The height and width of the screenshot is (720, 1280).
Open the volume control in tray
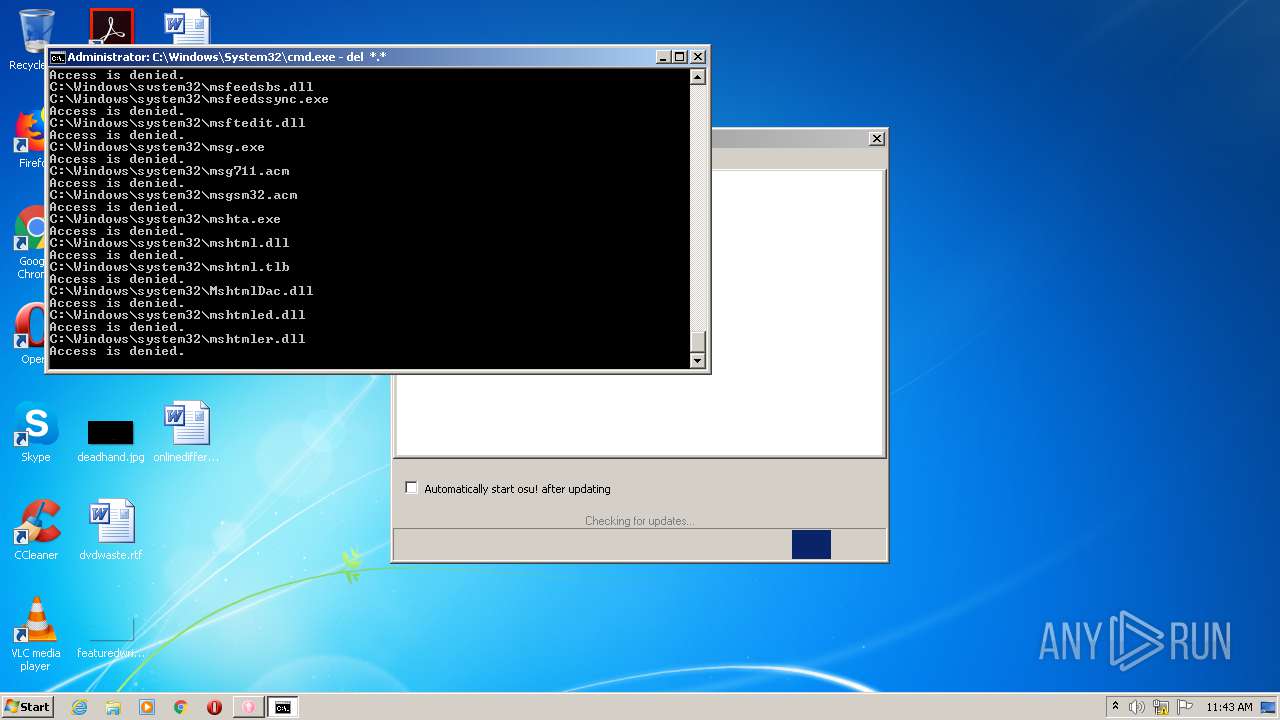[x=1137, y=707]
